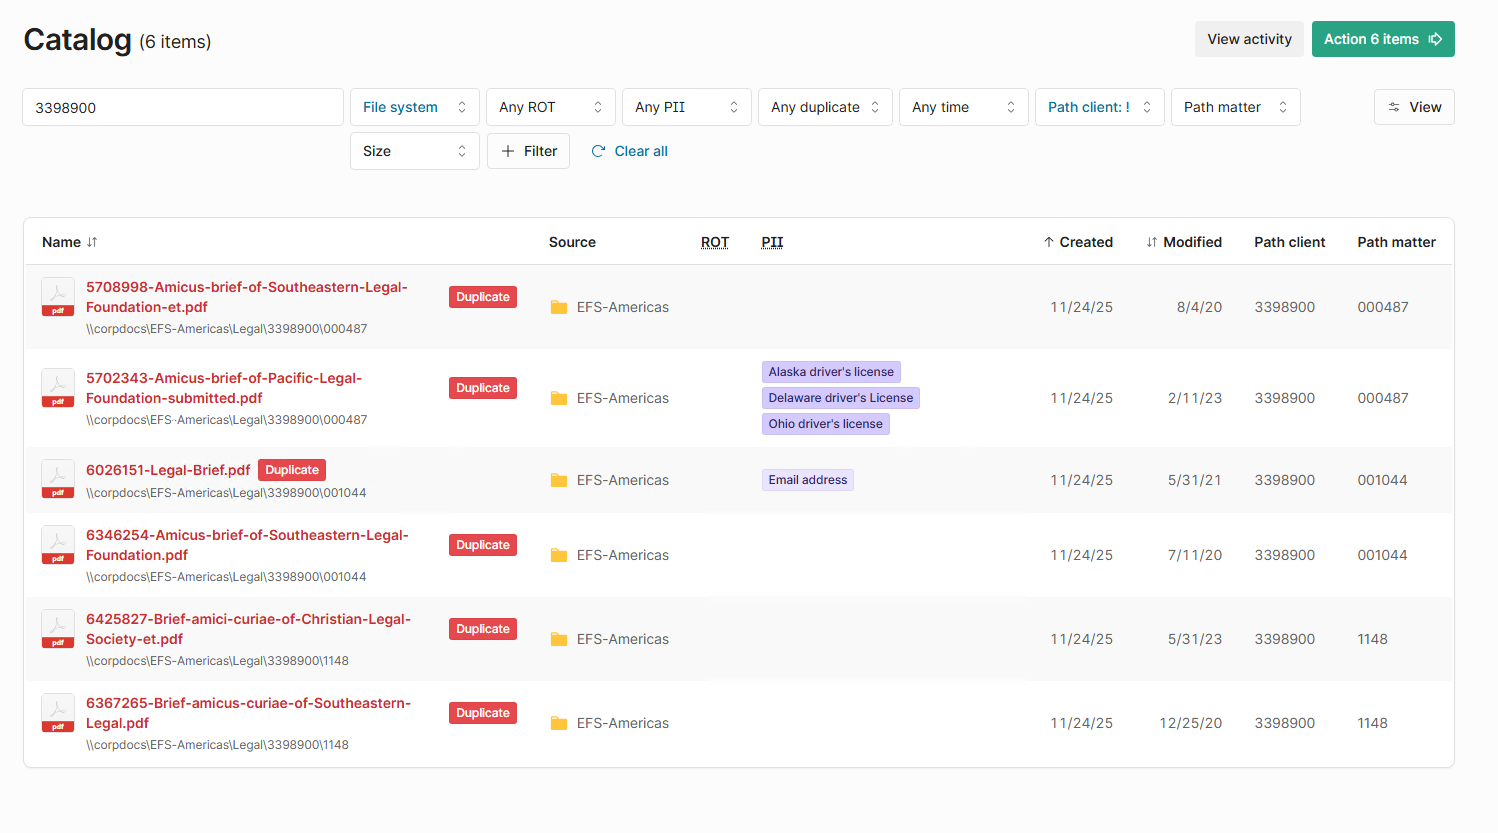Click the arrow icon on Action 6 items

tap(1435, 39)
